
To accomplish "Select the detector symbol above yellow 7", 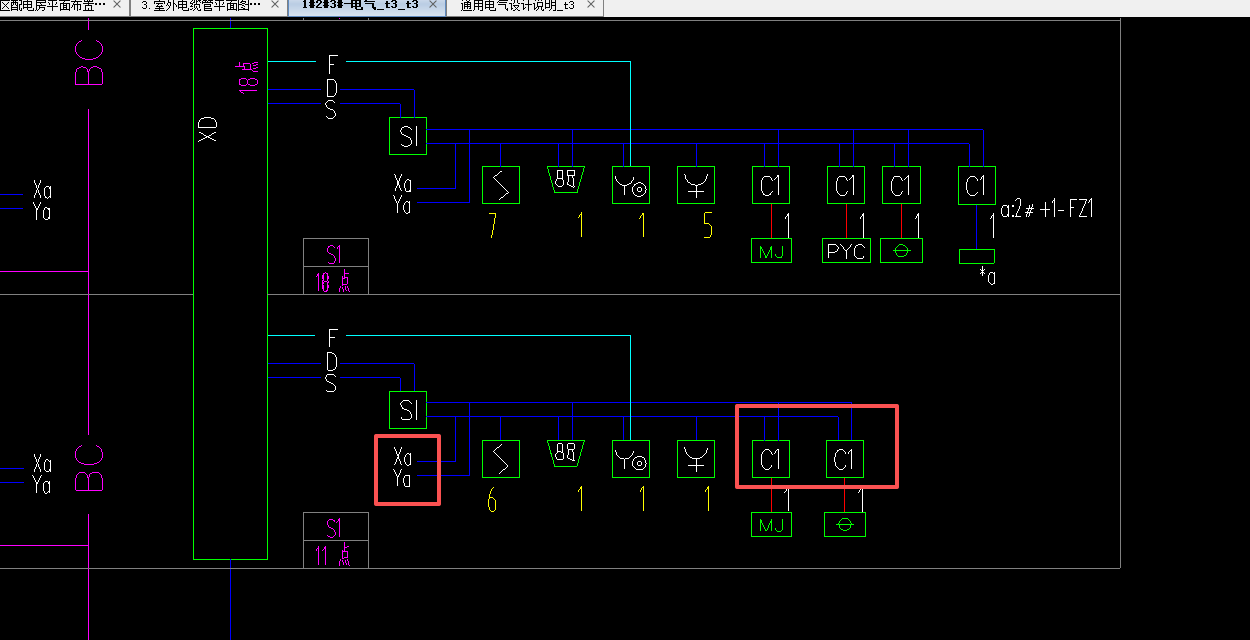I will click(501, 185).
